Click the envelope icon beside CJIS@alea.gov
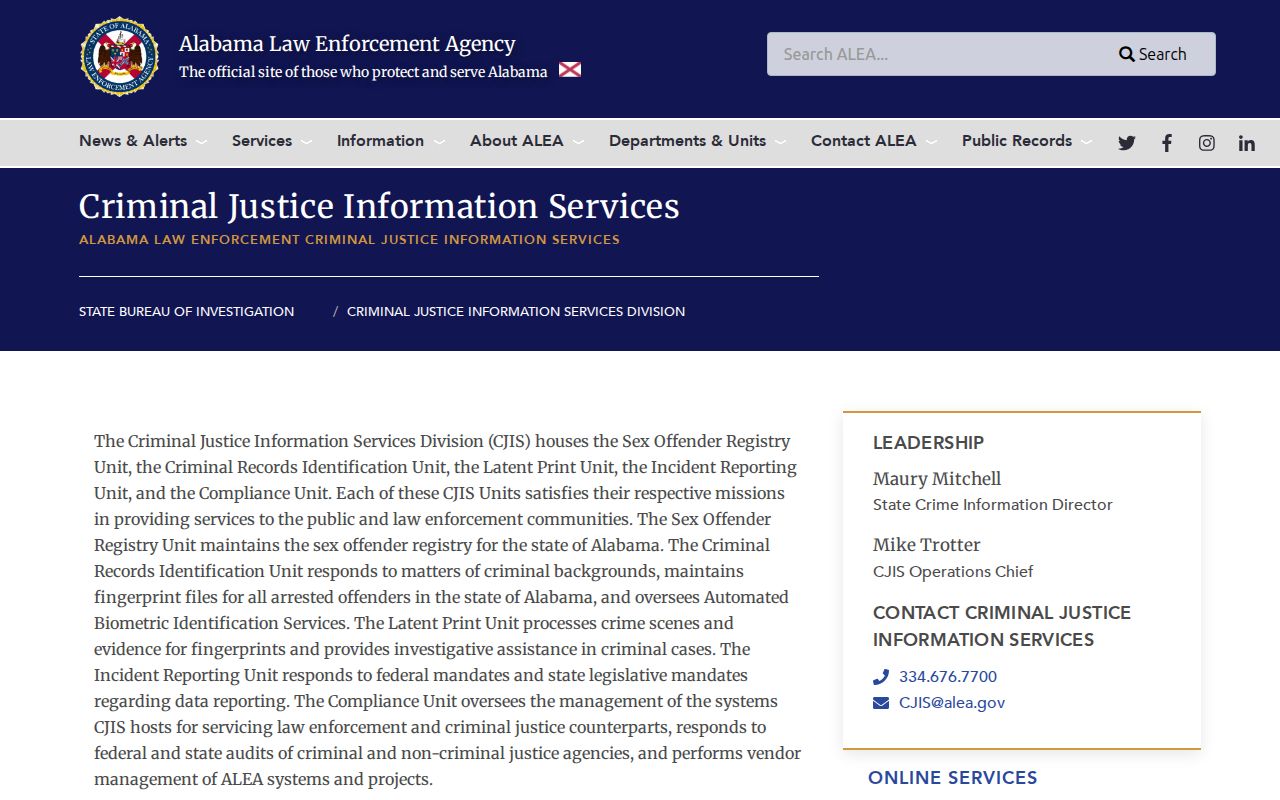Viewport: 1280px width, 800px height. [881, 703]
